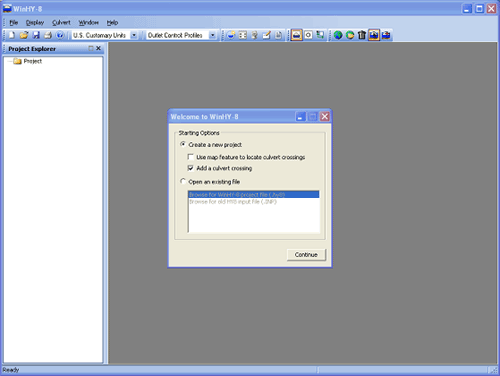The image size is (500, 376).
Task: Open the Help menu
Action: 112,23
